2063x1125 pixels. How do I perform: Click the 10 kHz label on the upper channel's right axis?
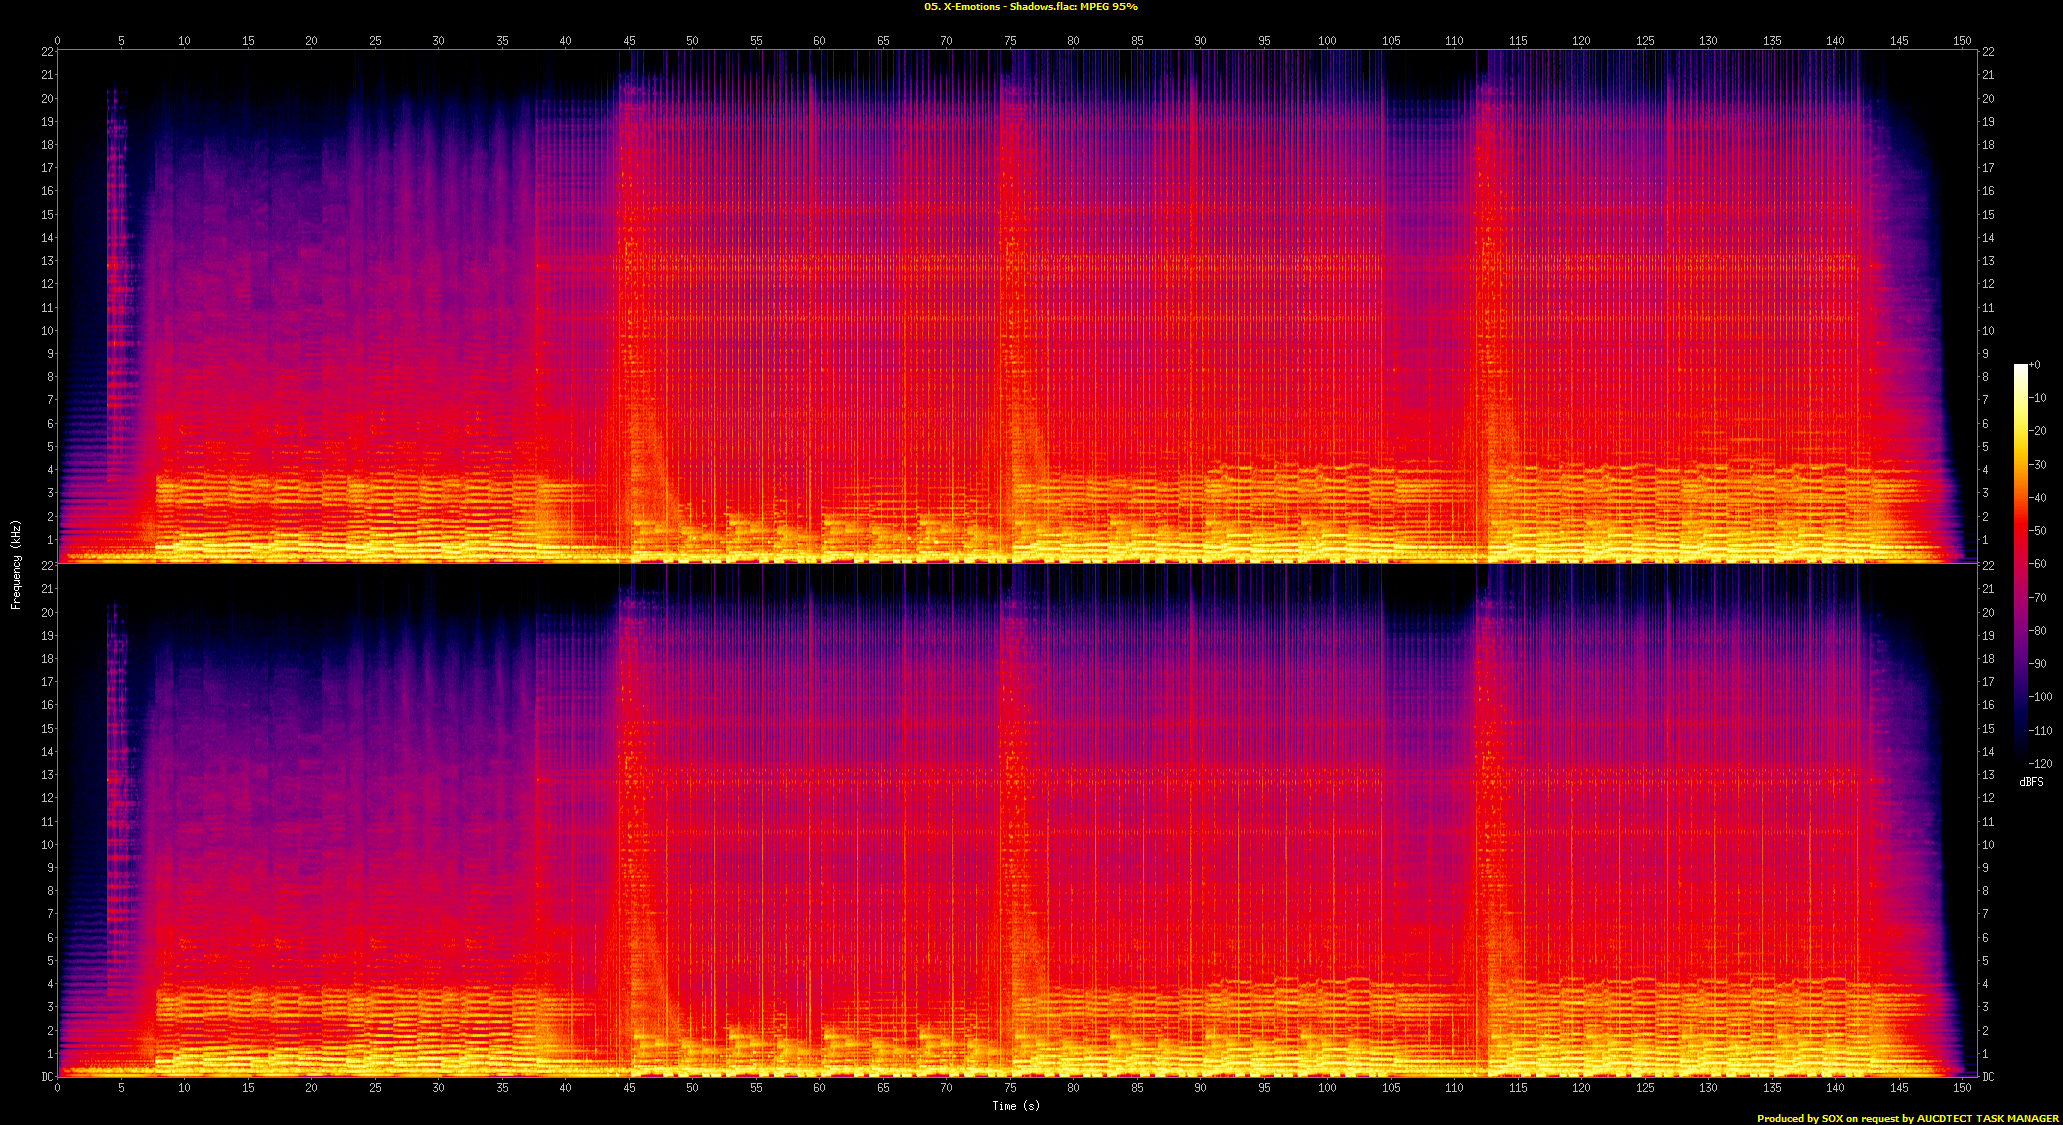point(1988,331)
